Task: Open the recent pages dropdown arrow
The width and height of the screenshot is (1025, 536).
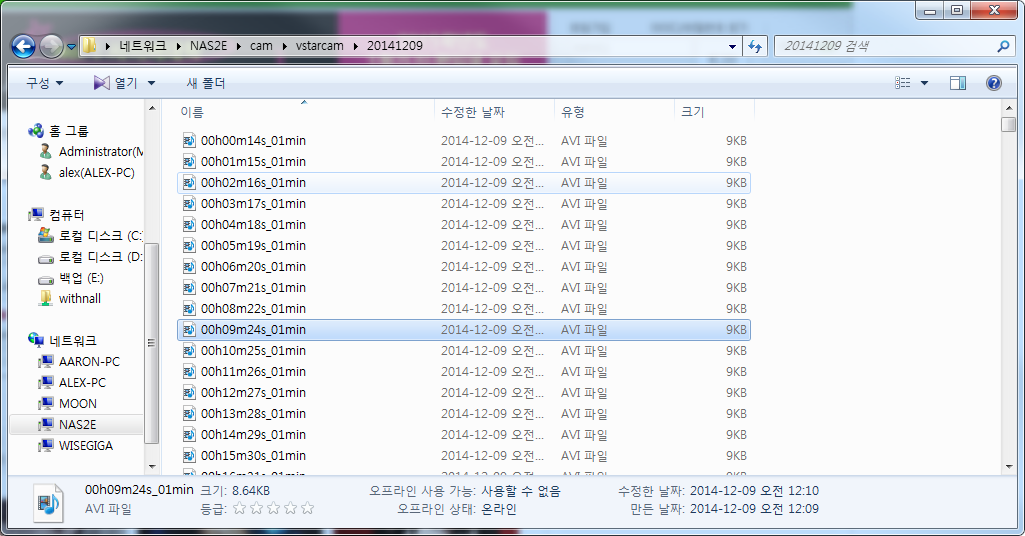Action: point(71,47)
